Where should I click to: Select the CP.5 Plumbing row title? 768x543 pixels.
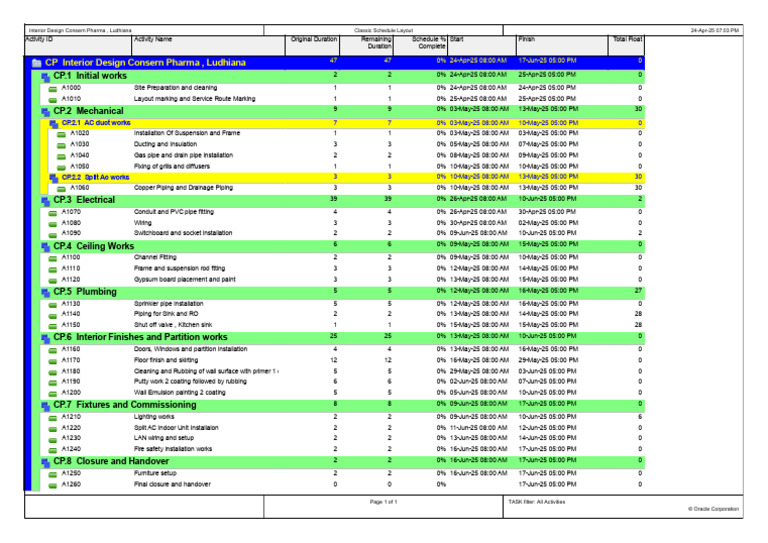[85, 292]
